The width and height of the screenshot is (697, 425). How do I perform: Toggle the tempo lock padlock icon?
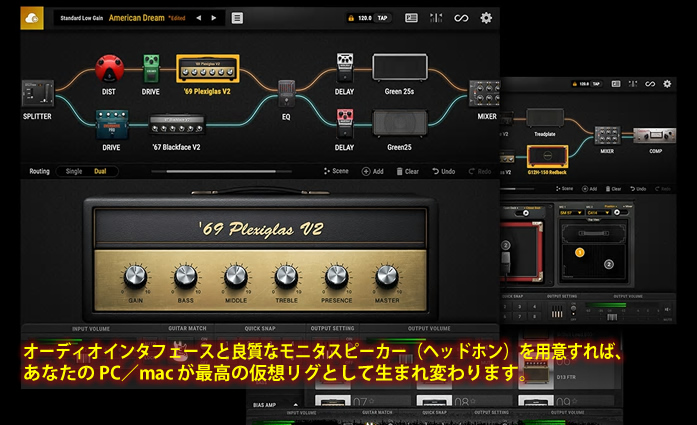(x=351, y=18)
